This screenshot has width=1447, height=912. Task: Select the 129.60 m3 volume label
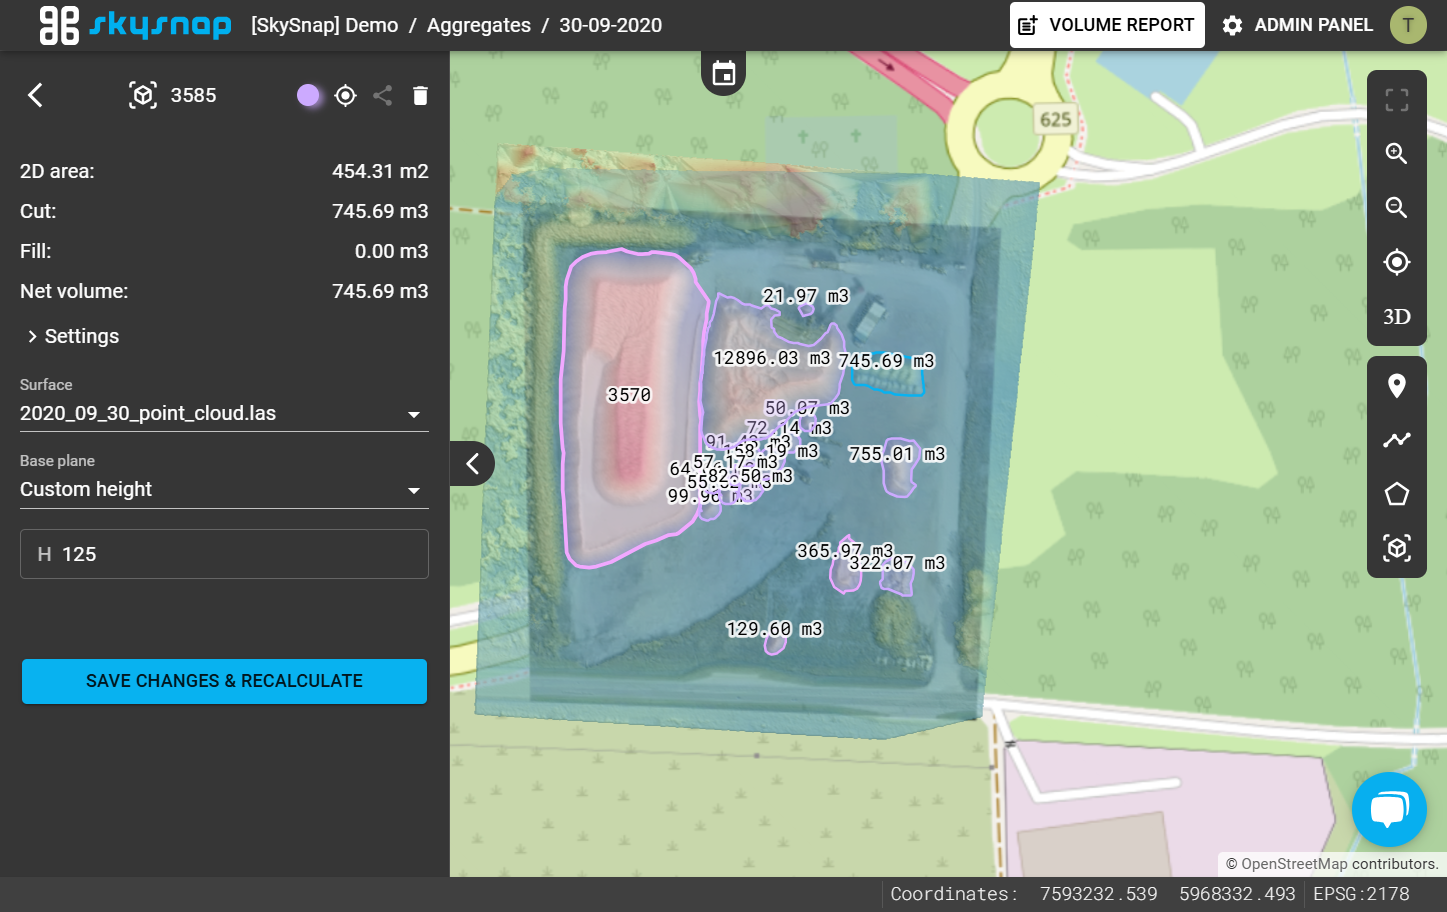(774, 629)
